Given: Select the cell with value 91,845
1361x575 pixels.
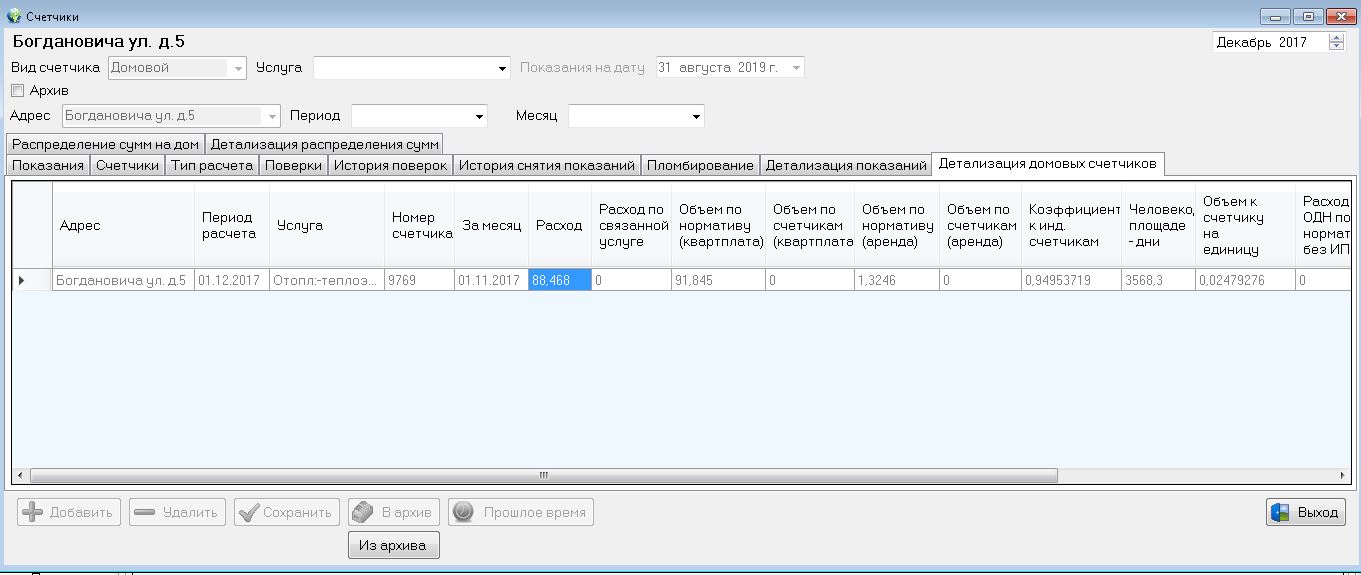Looking at the screenshot, I should pos(718,281).
